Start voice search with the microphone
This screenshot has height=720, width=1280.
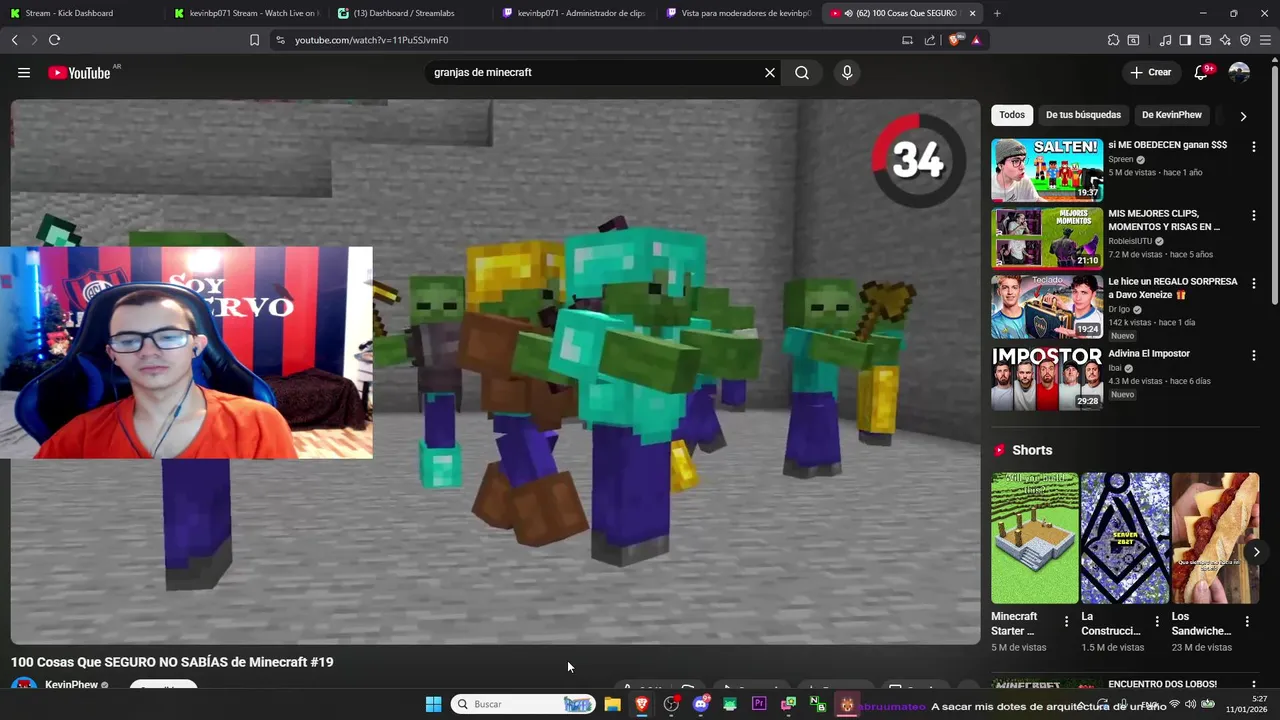847,73
